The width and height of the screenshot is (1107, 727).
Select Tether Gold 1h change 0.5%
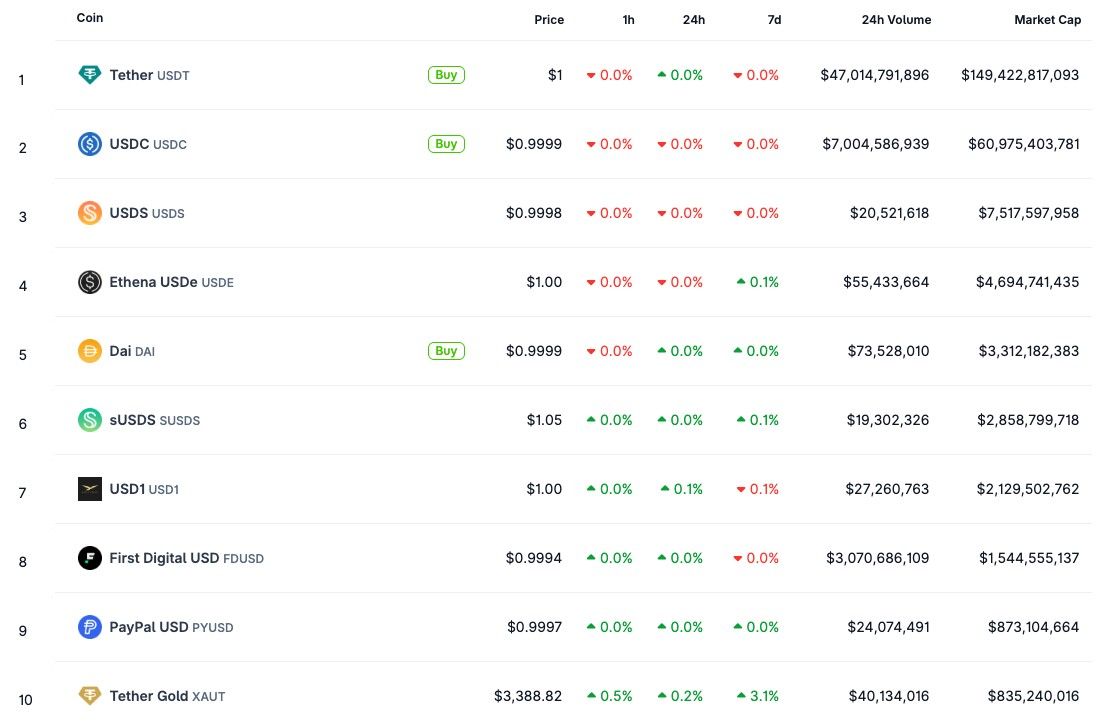pos(609,696)
